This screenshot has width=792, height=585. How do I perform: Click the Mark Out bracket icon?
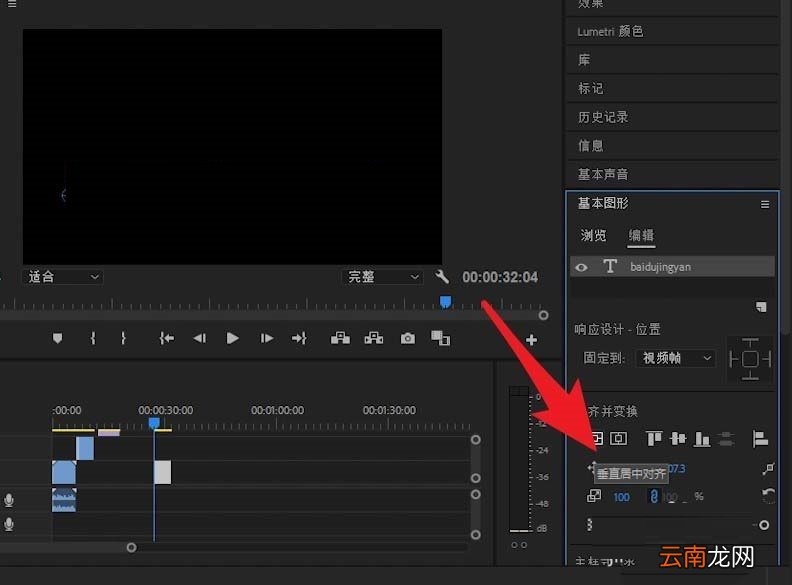coord(123,338)
